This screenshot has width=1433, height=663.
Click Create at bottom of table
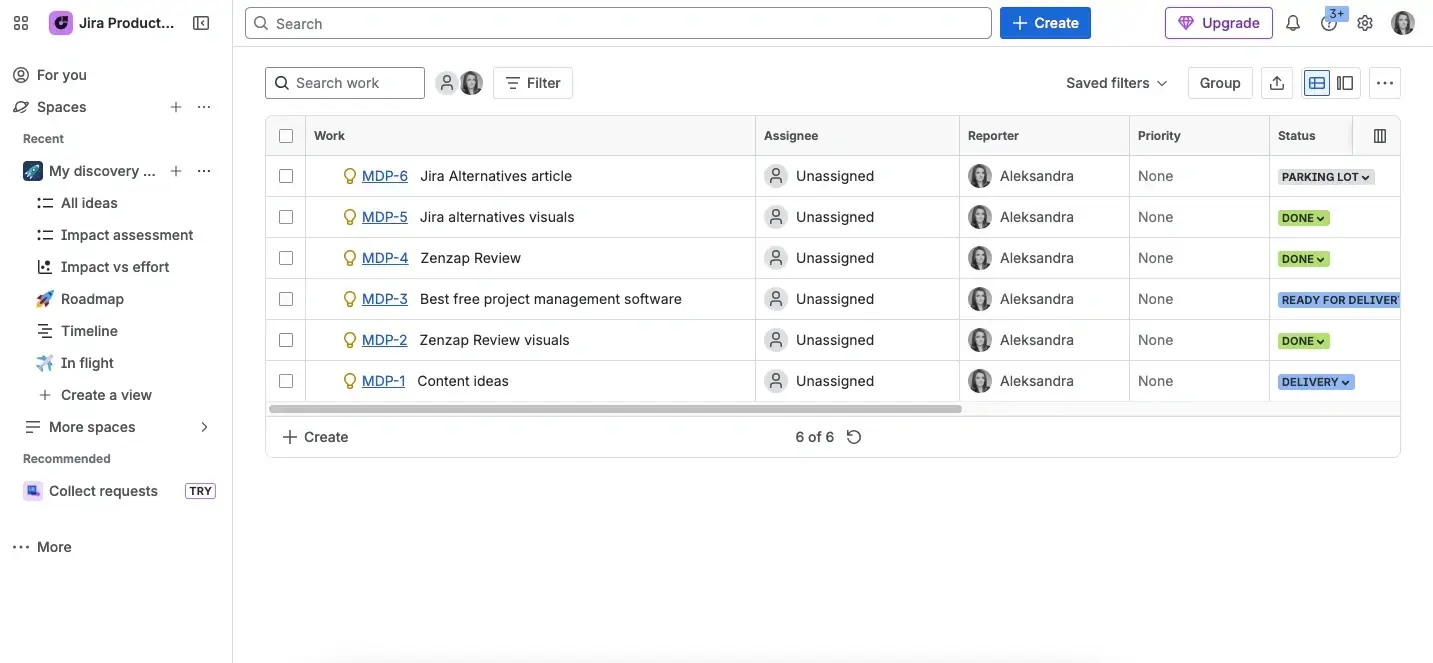click(x=316, y=437)
